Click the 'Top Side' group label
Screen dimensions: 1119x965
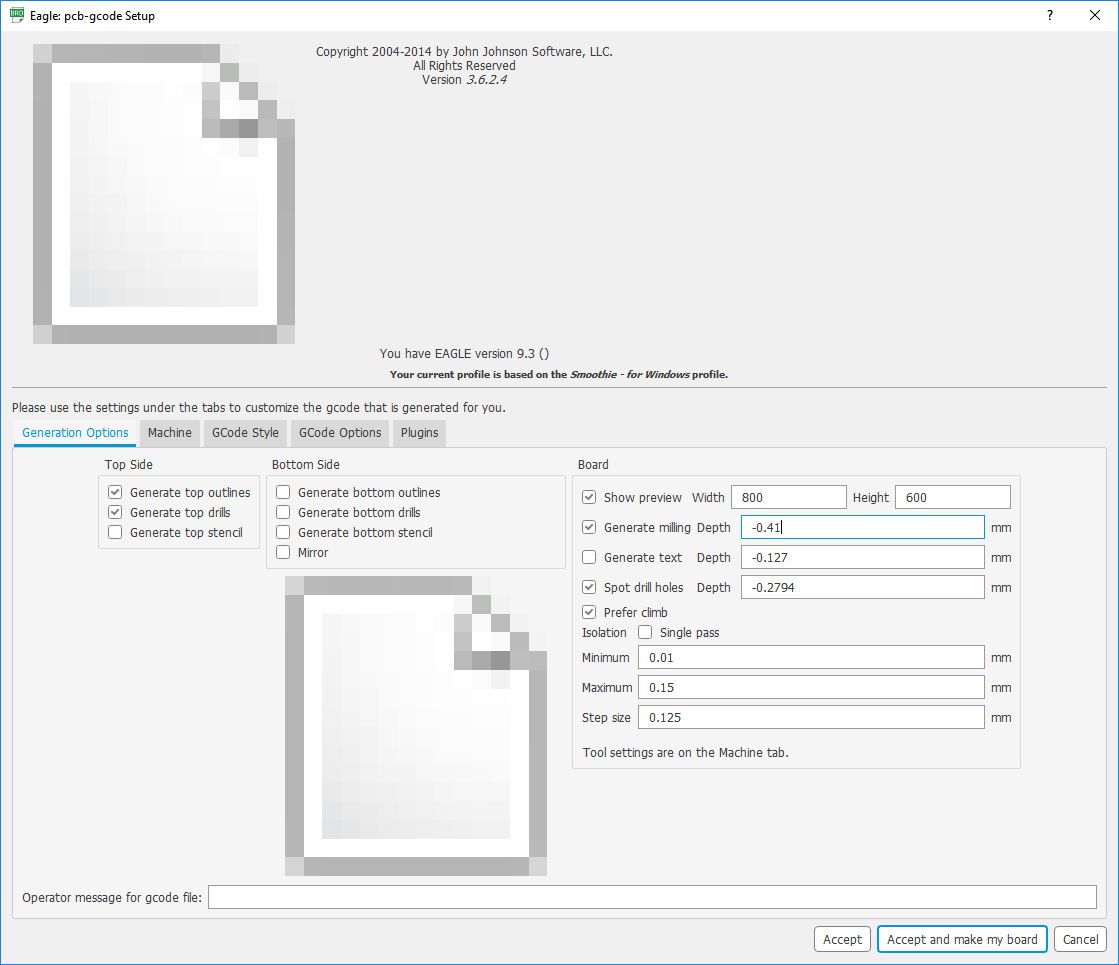pos(128,465)
